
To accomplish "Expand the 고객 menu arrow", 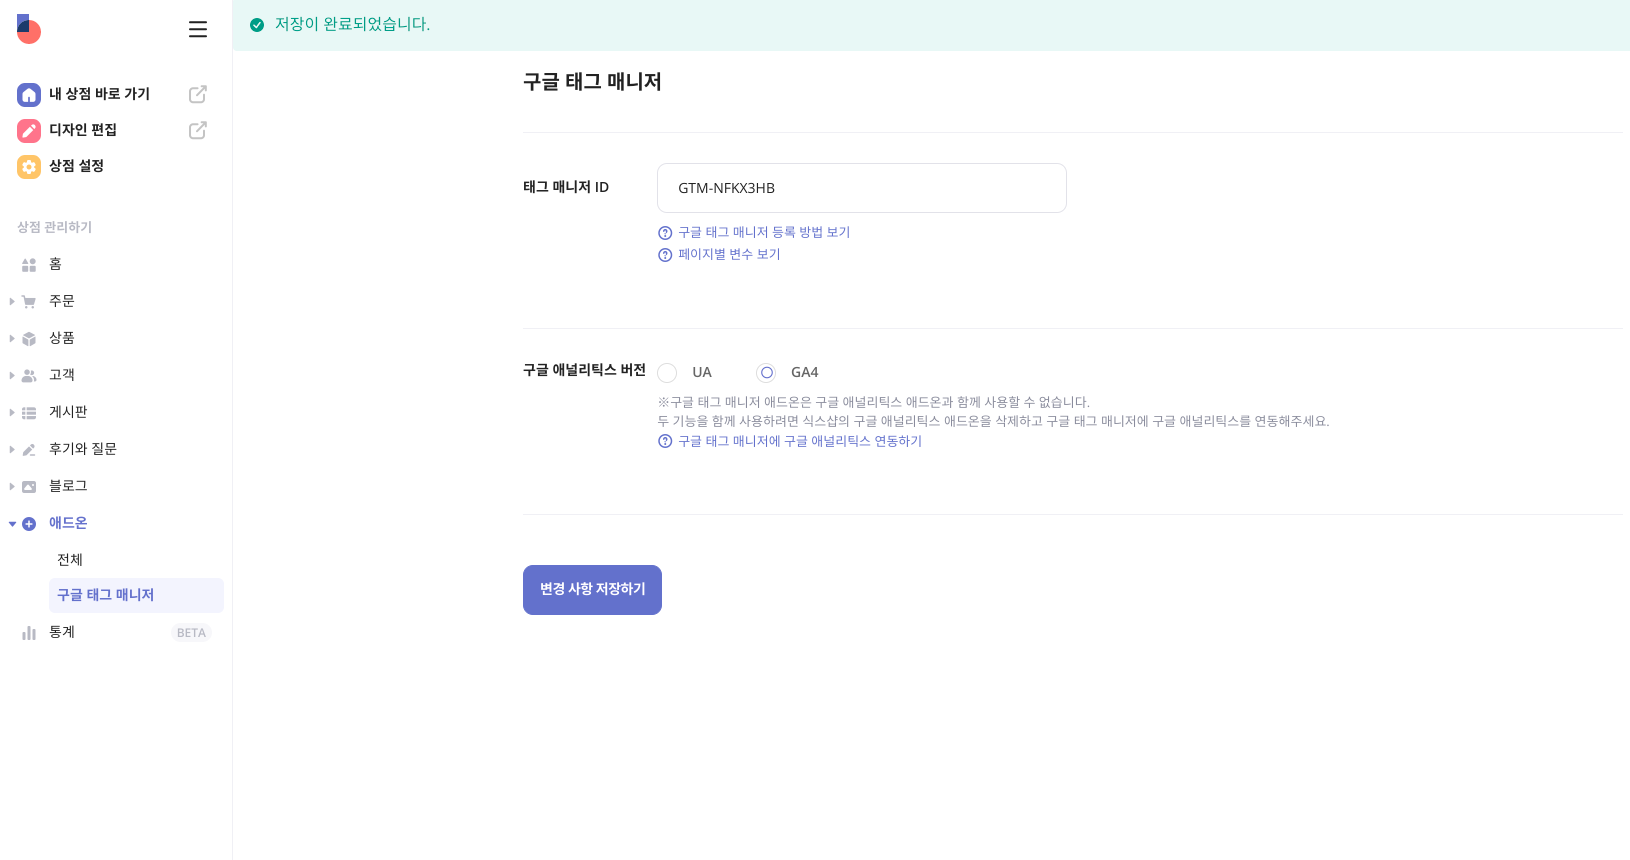I will [x=12, y=375].
